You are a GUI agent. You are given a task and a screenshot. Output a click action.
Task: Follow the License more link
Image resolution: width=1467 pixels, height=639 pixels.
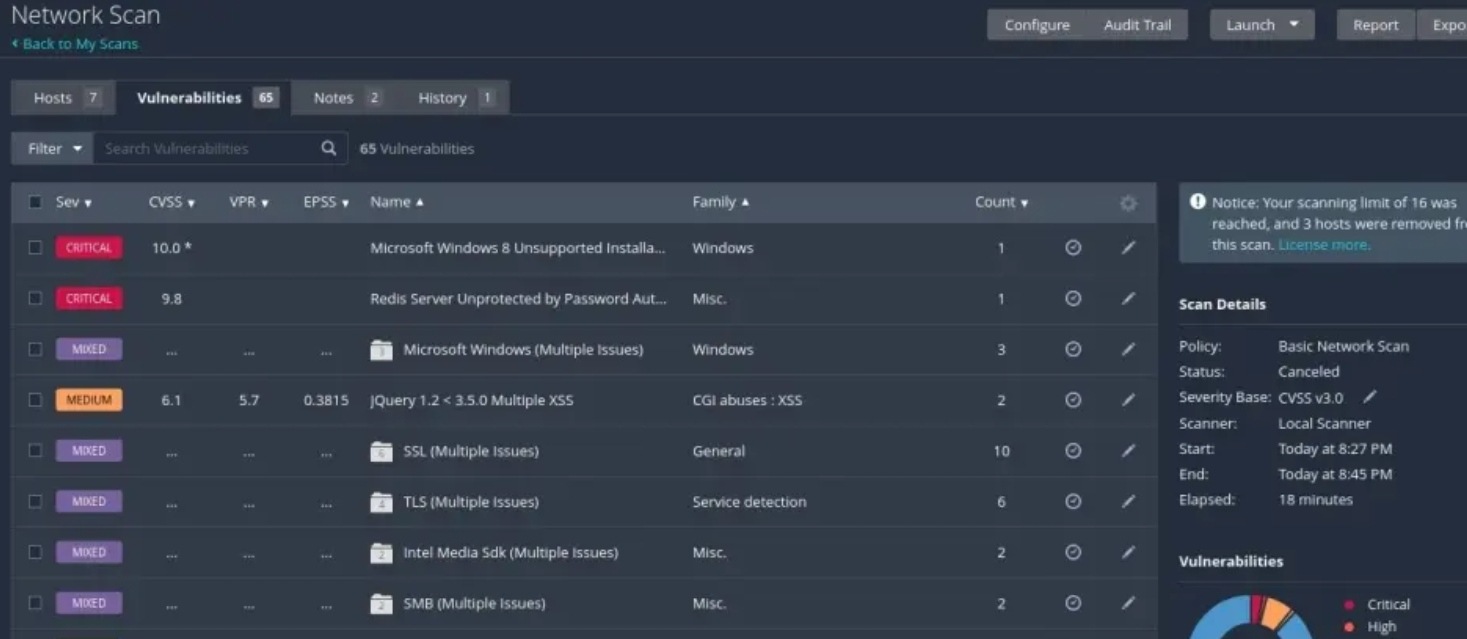(x=1324, y=244)
